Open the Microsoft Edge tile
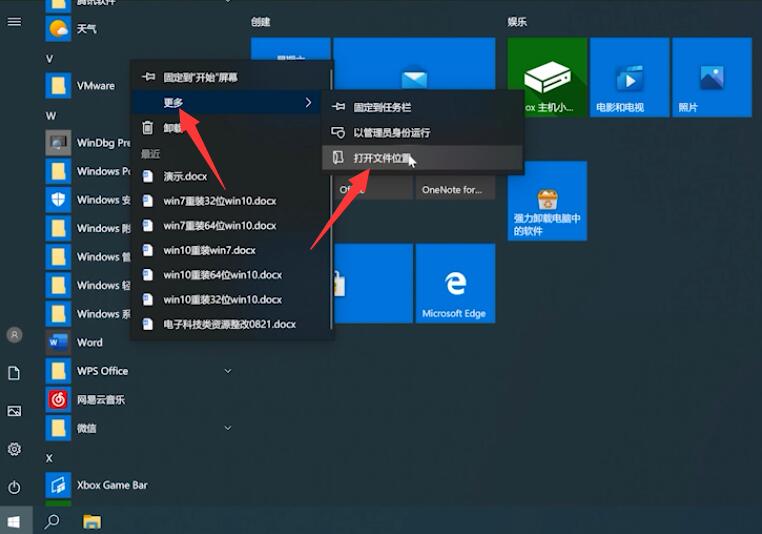Viewport: 762px width, 534px height. 455,283
